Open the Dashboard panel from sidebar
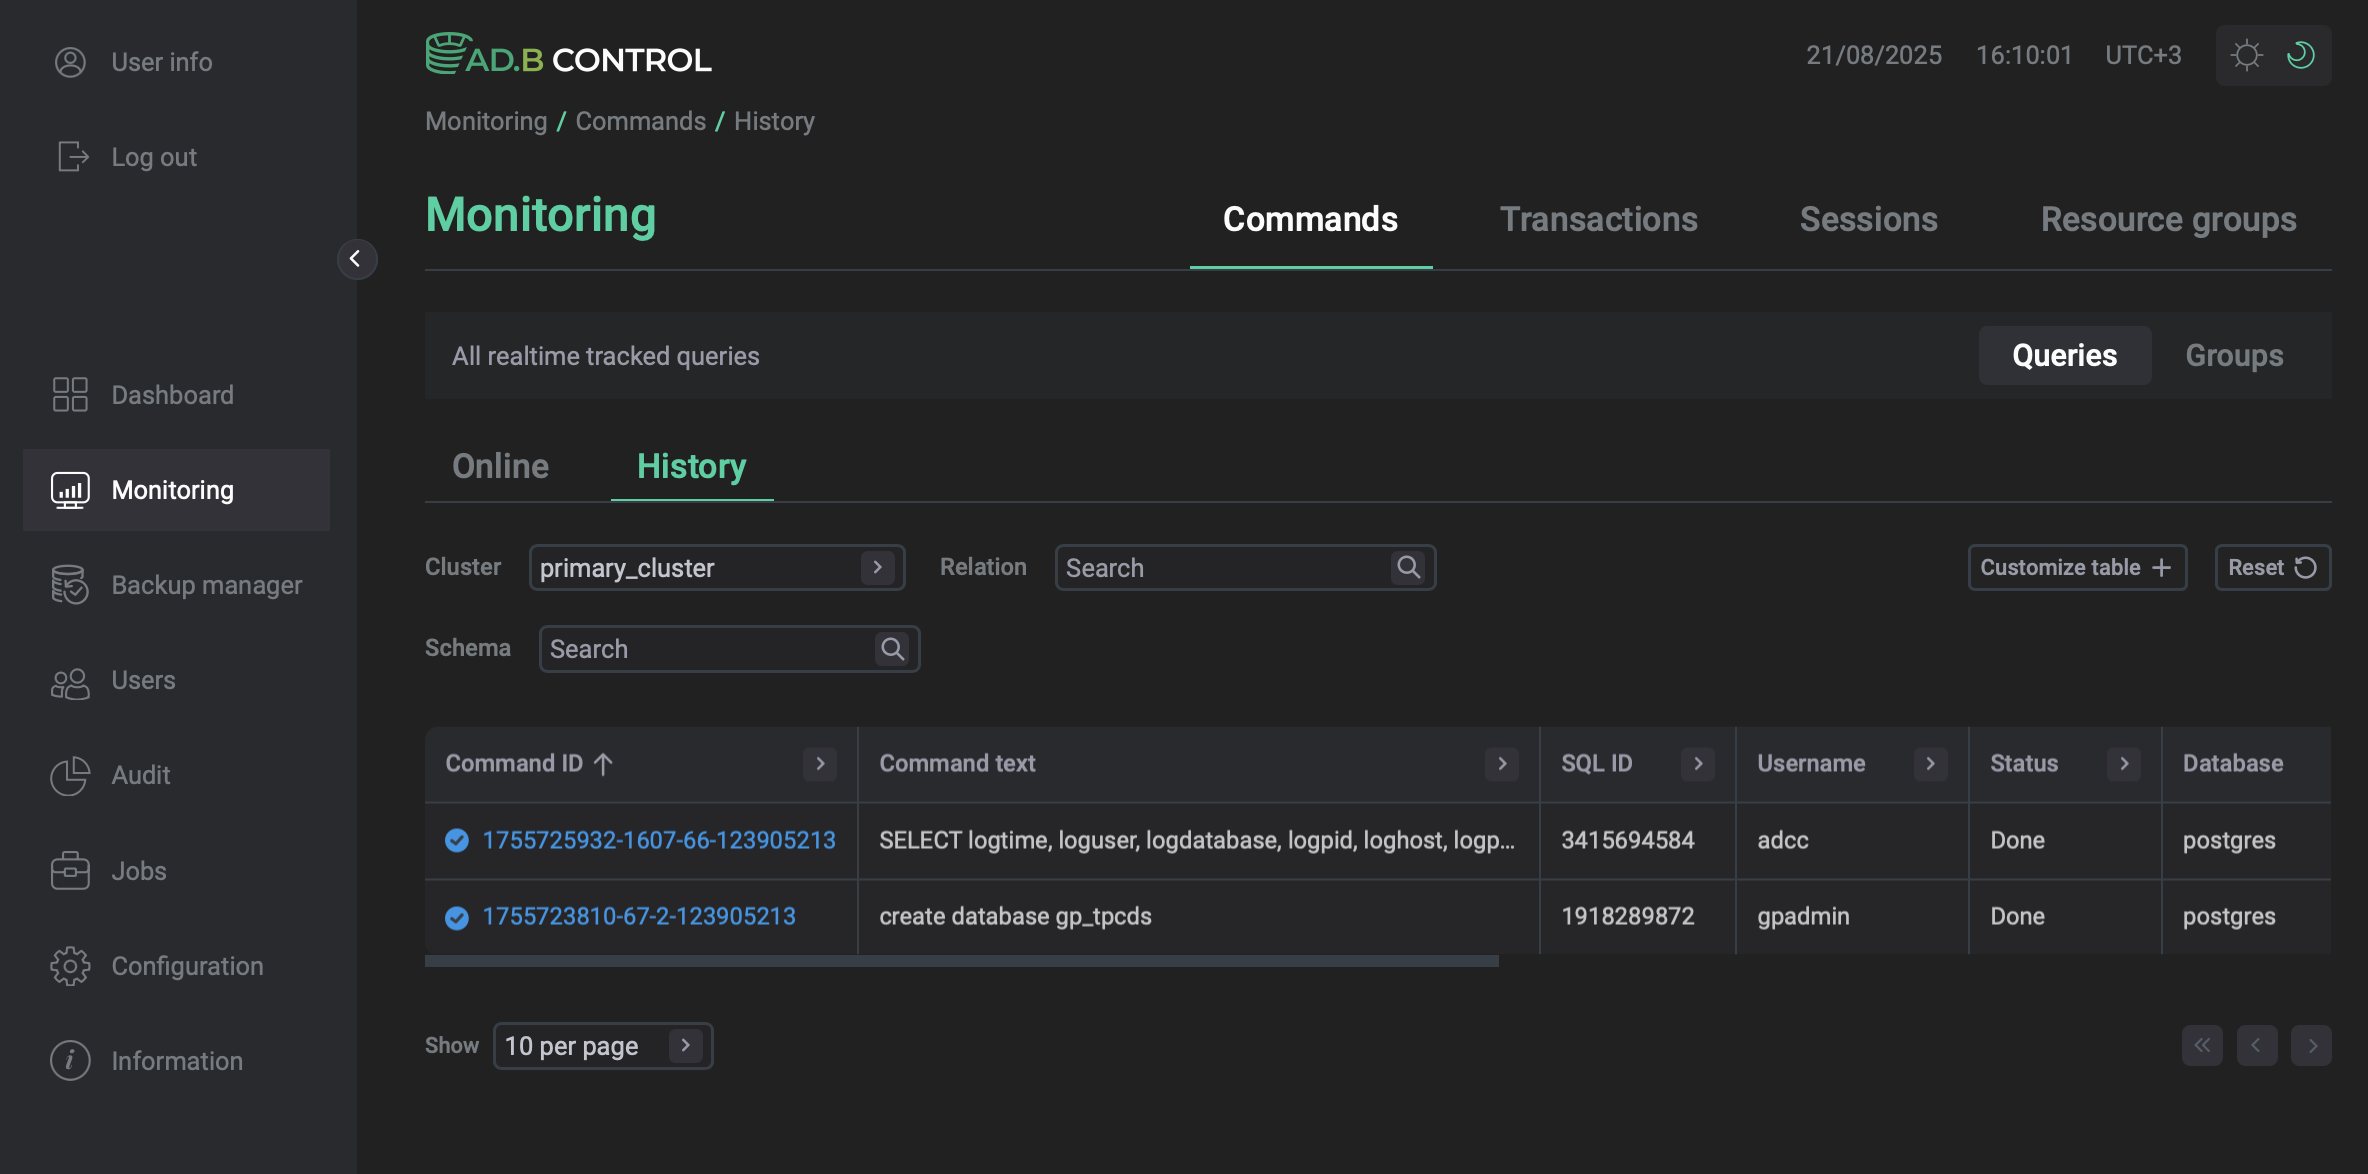The height and width of the screenshot is (1174, 2368). [x=69, y=394]
